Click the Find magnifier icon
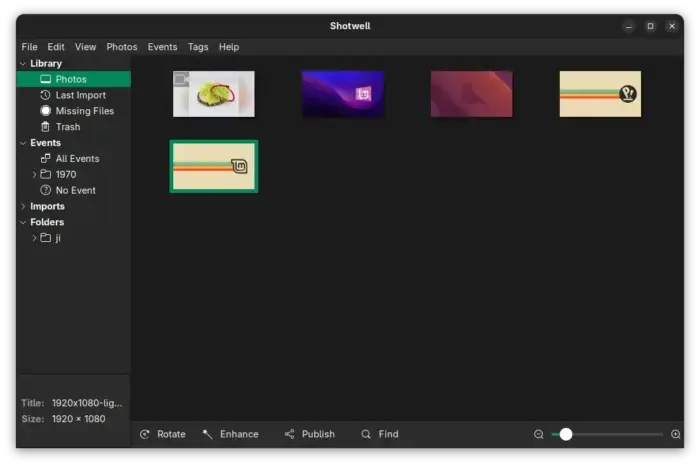This screenshot has height=466, width=700. click(366, 434)
